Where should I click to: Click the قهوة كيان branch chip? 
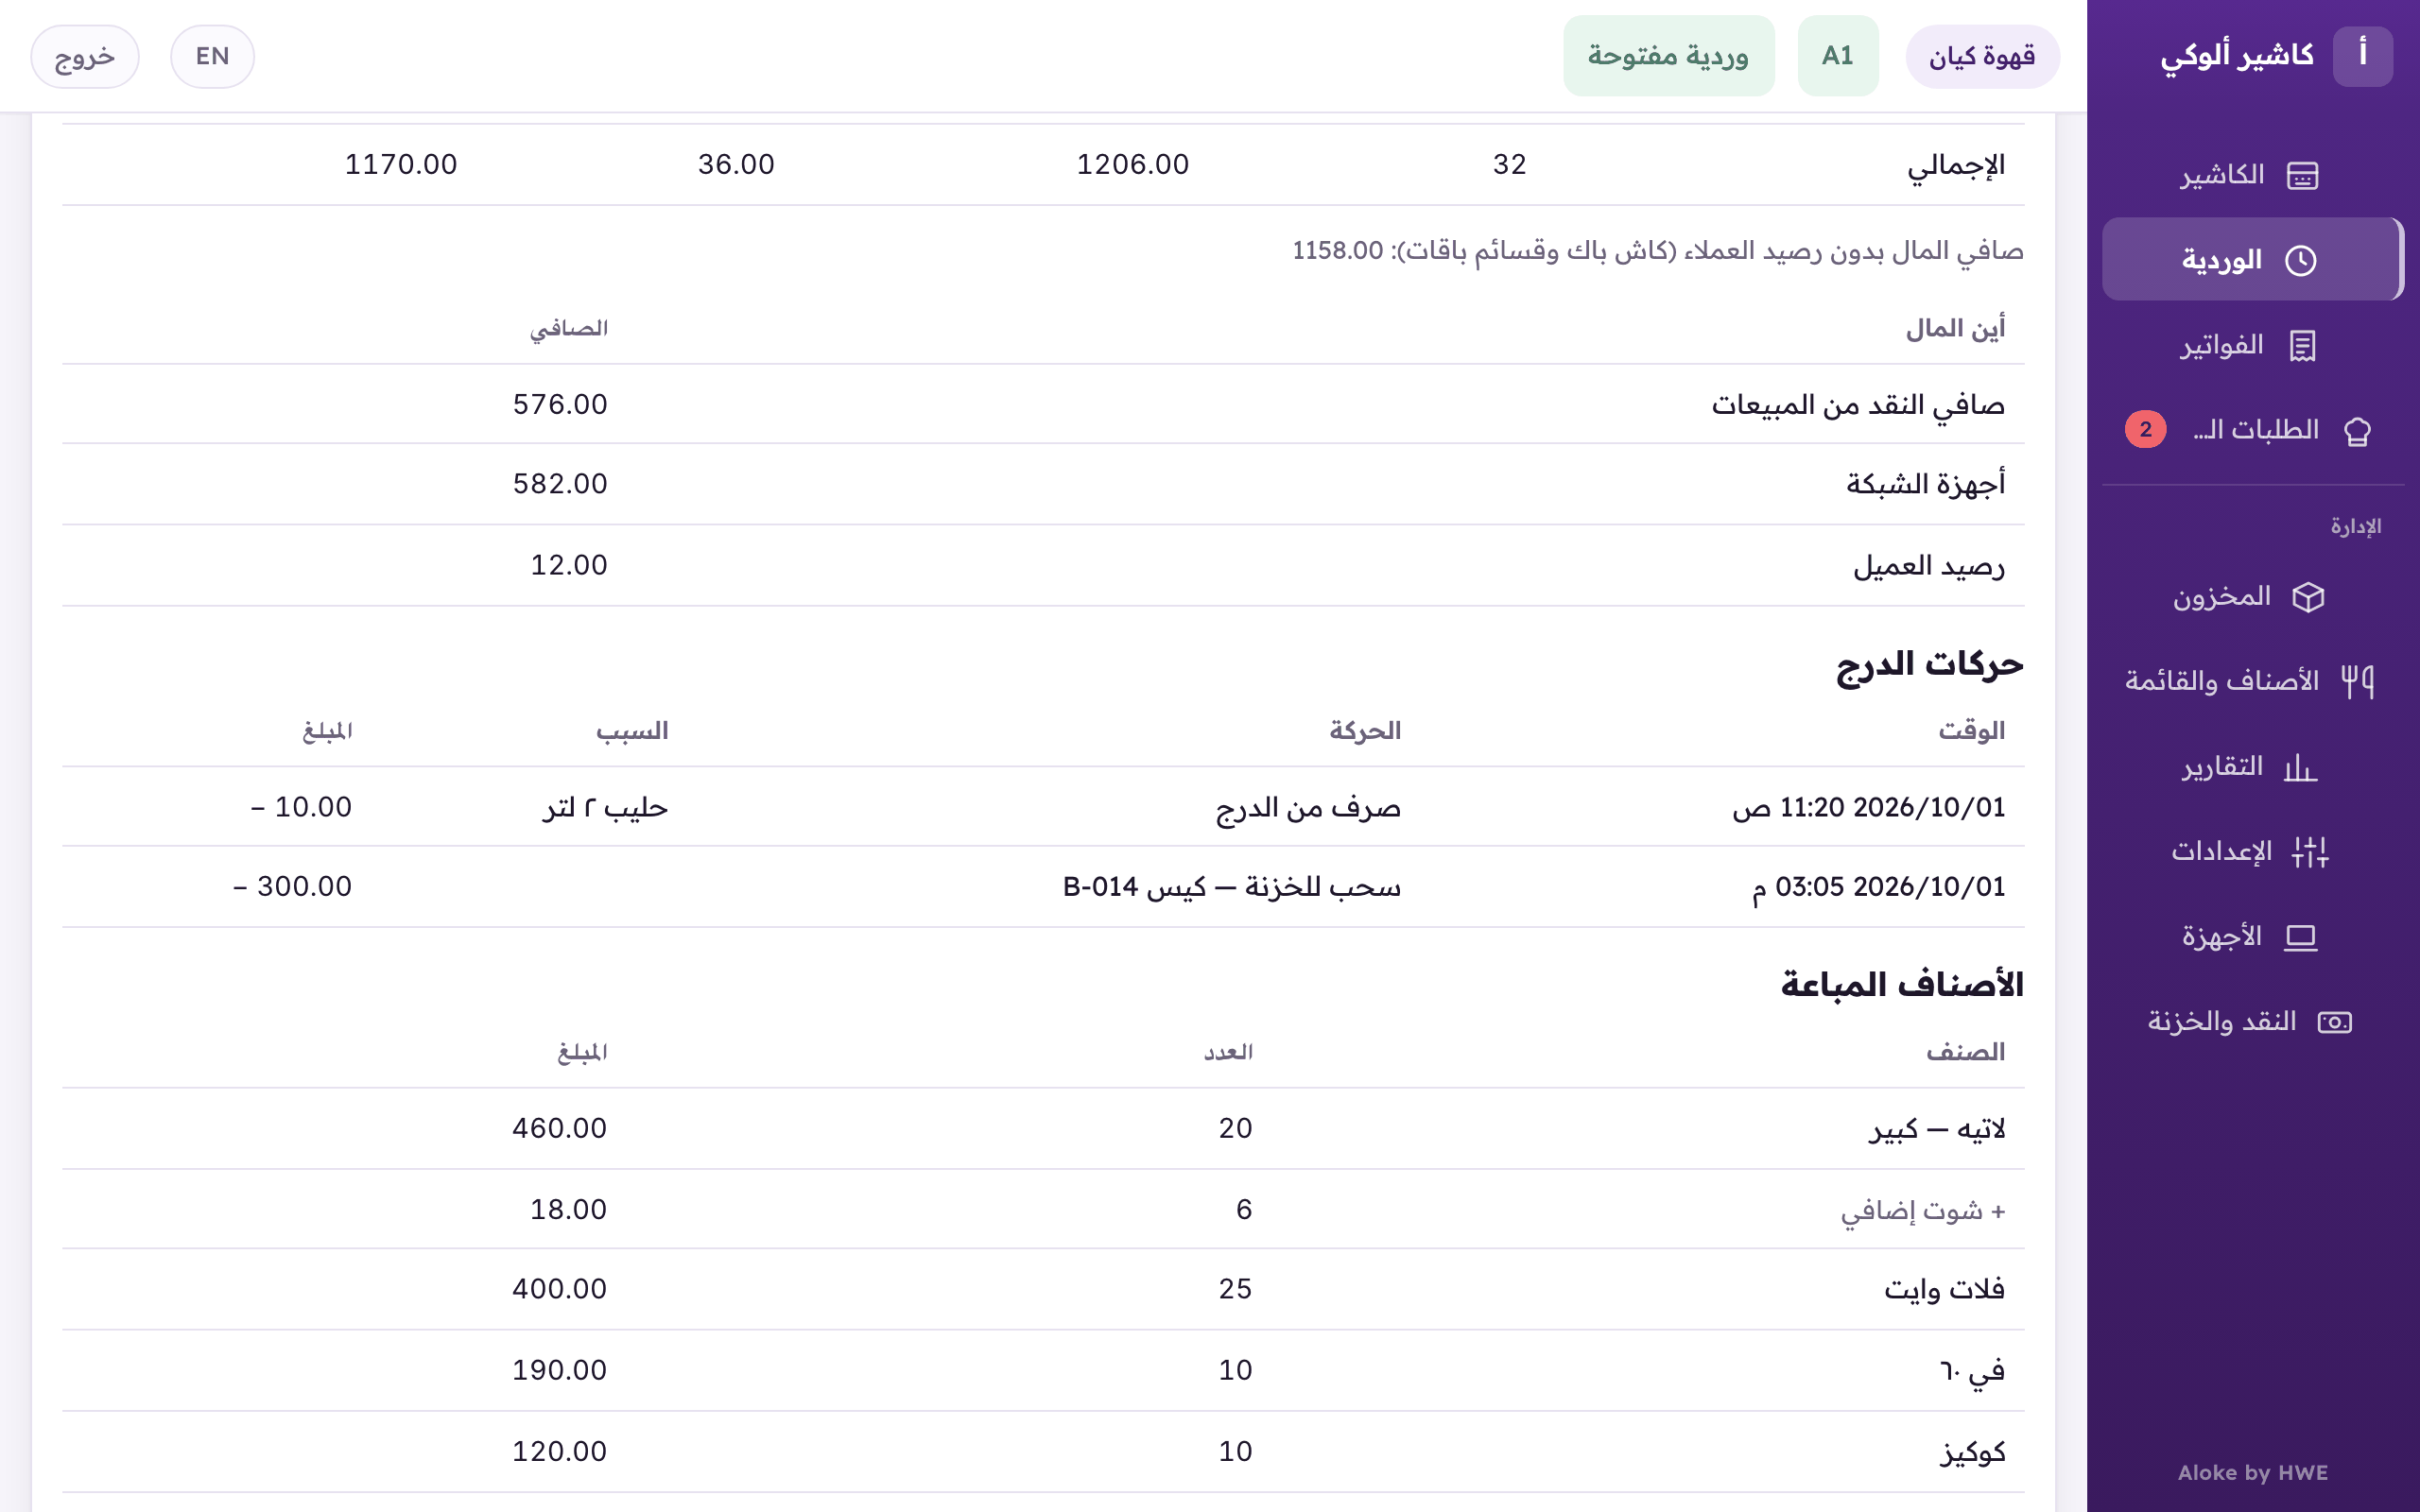click(x=1982, y=56)
